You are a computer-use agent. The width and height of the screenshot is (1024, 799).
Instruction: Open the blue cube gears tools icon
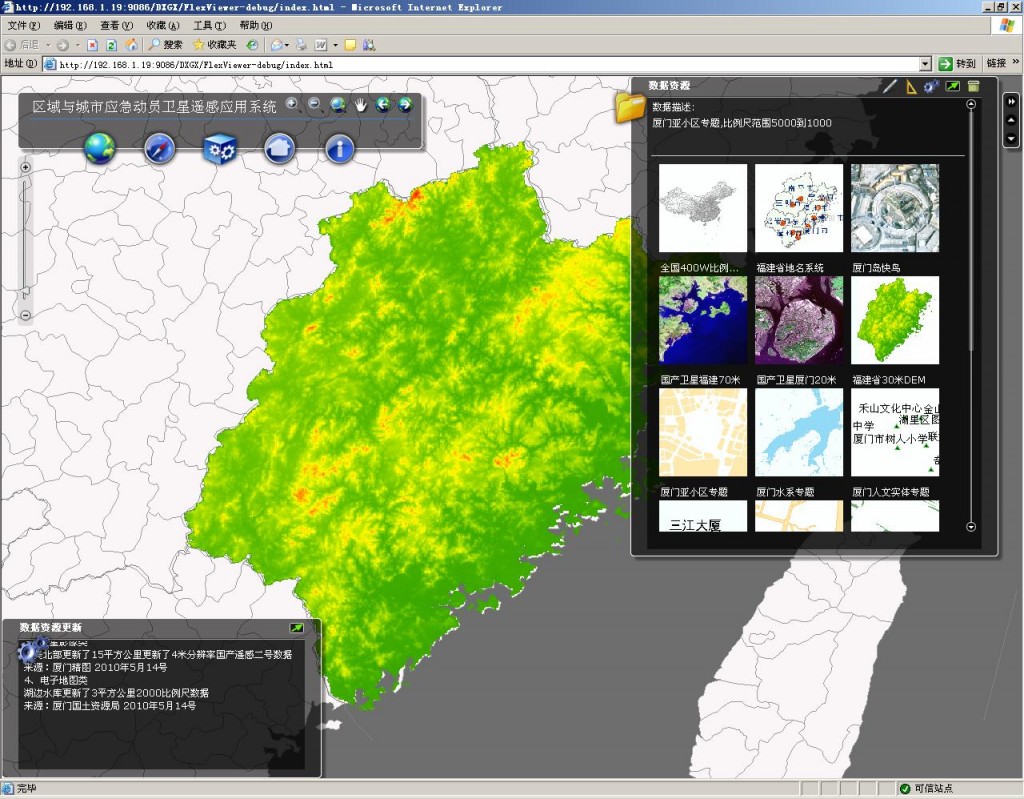point(219,149)
